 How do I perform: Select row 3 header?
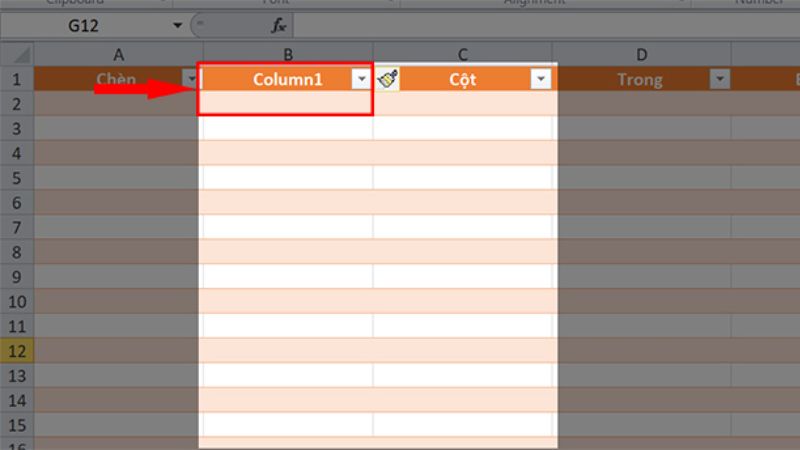(17, 129)
